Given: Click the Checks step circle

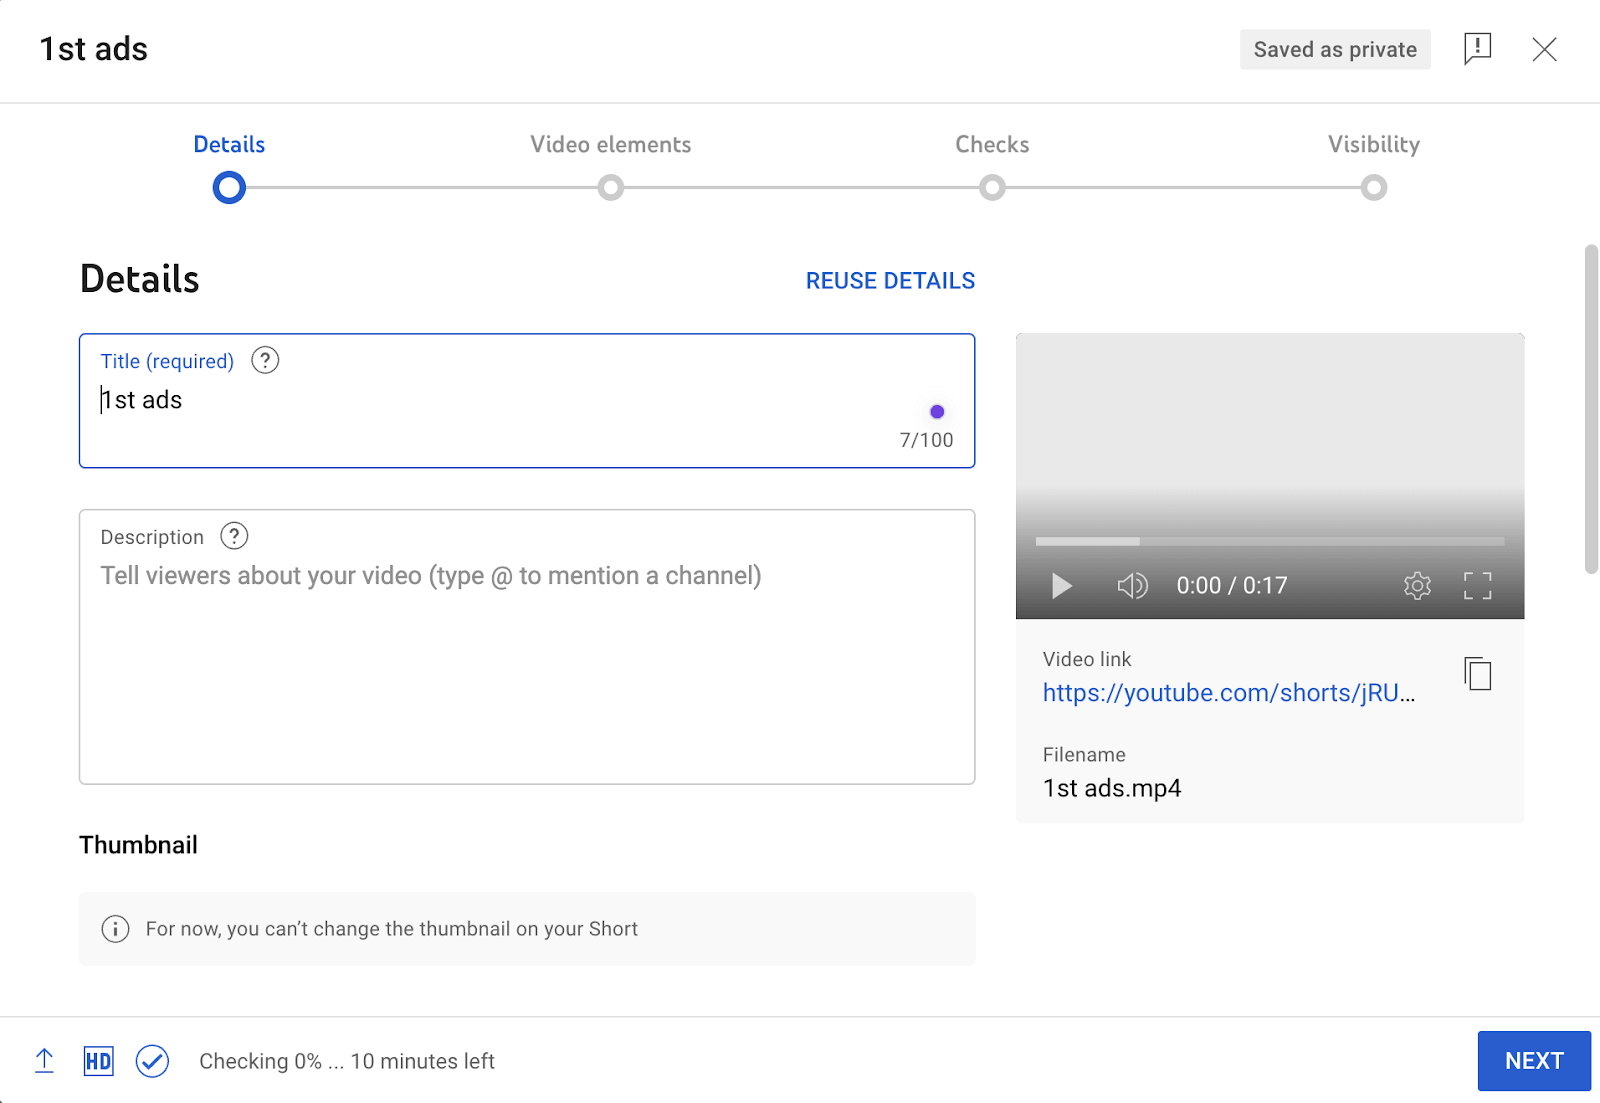Looking at the screenshot, I should click(x=992, y=187).
